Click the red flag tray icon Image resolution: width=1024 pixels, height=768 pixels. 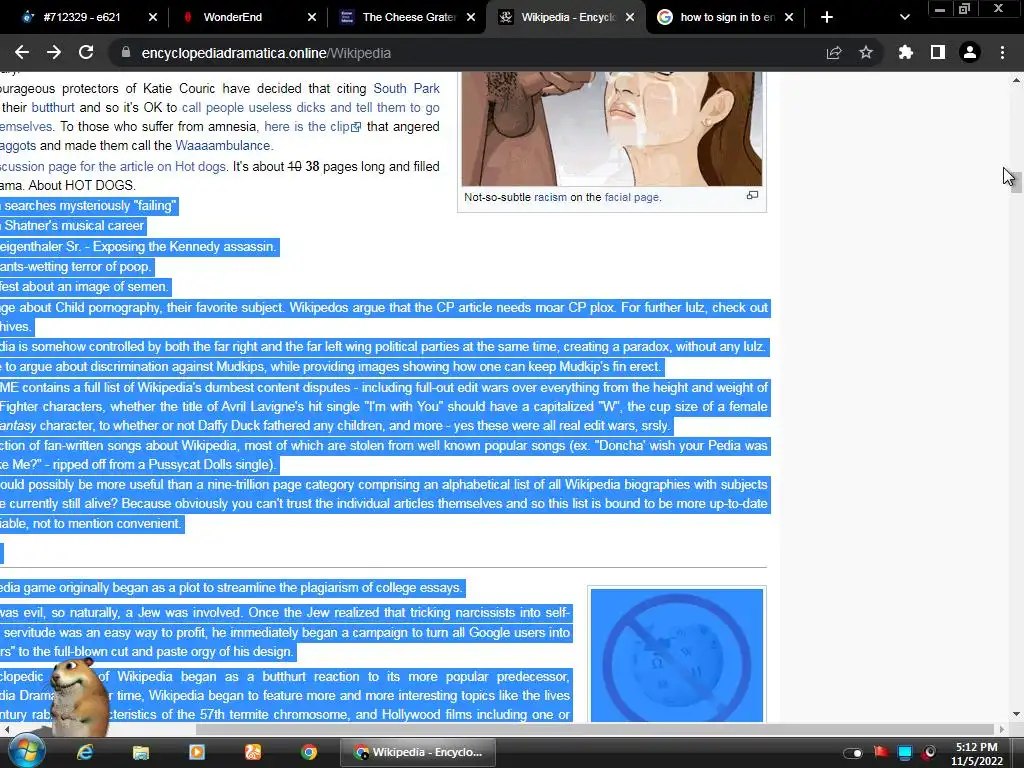coord(882,752)
